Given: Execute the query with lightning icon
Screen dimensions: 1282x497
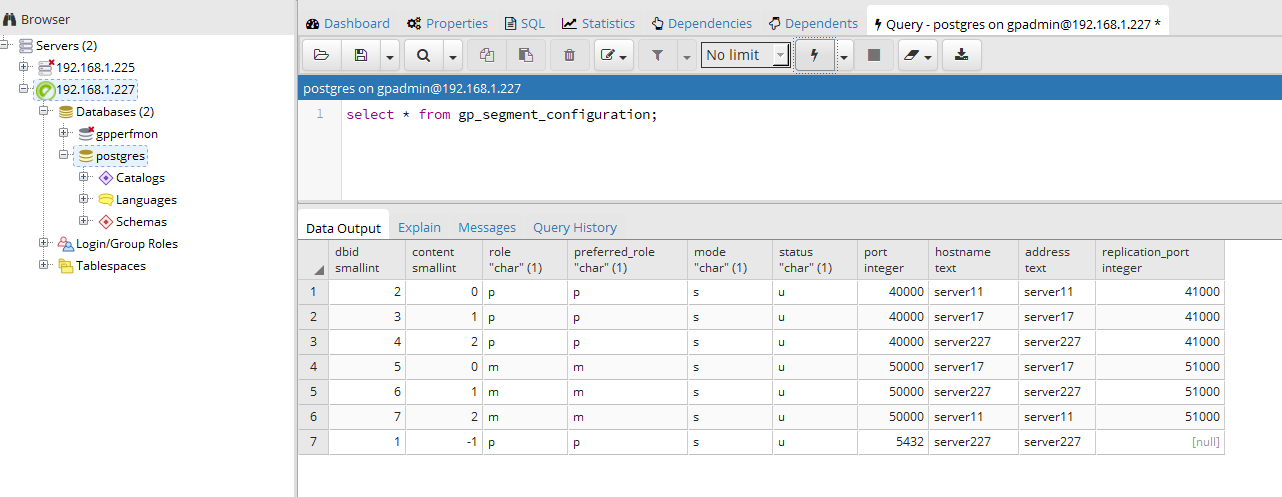Looking at the screenshot, I should pyautogui.click(x=814, y=55).
